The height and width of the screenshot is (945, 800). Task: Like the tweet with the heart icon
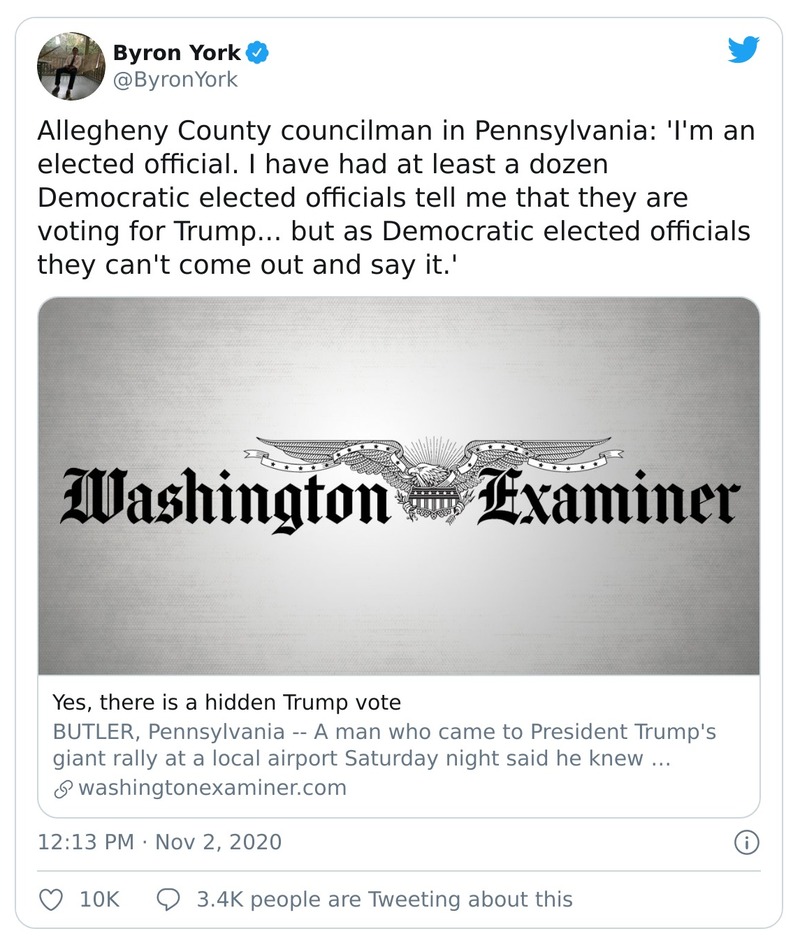click(x=50, y=899)
